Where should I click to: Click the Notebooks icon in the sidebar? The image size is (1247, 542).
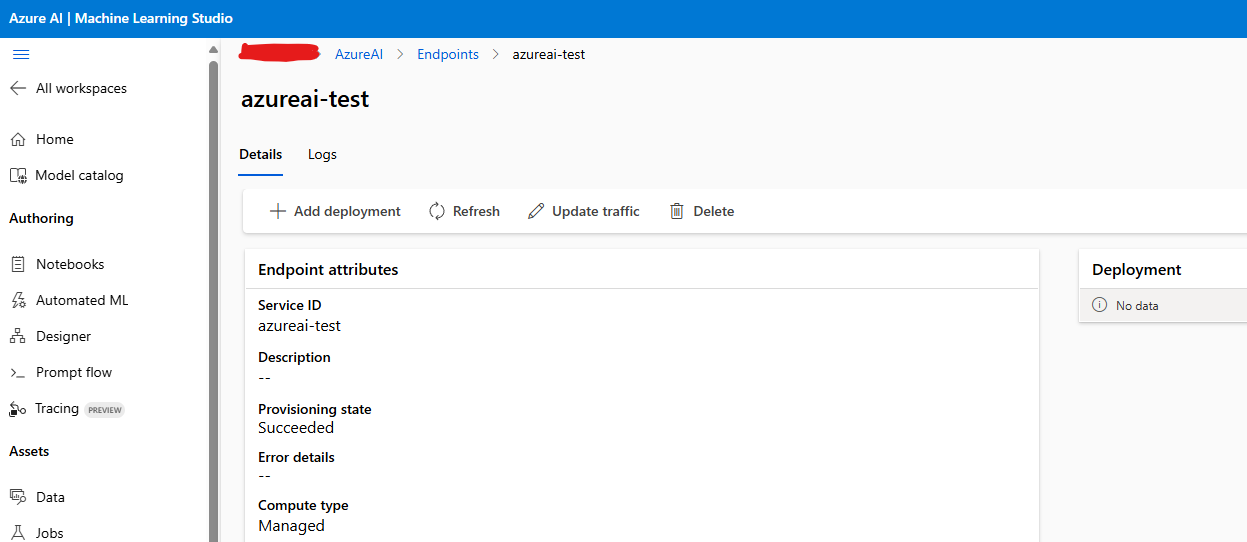[x=18, y=264]
